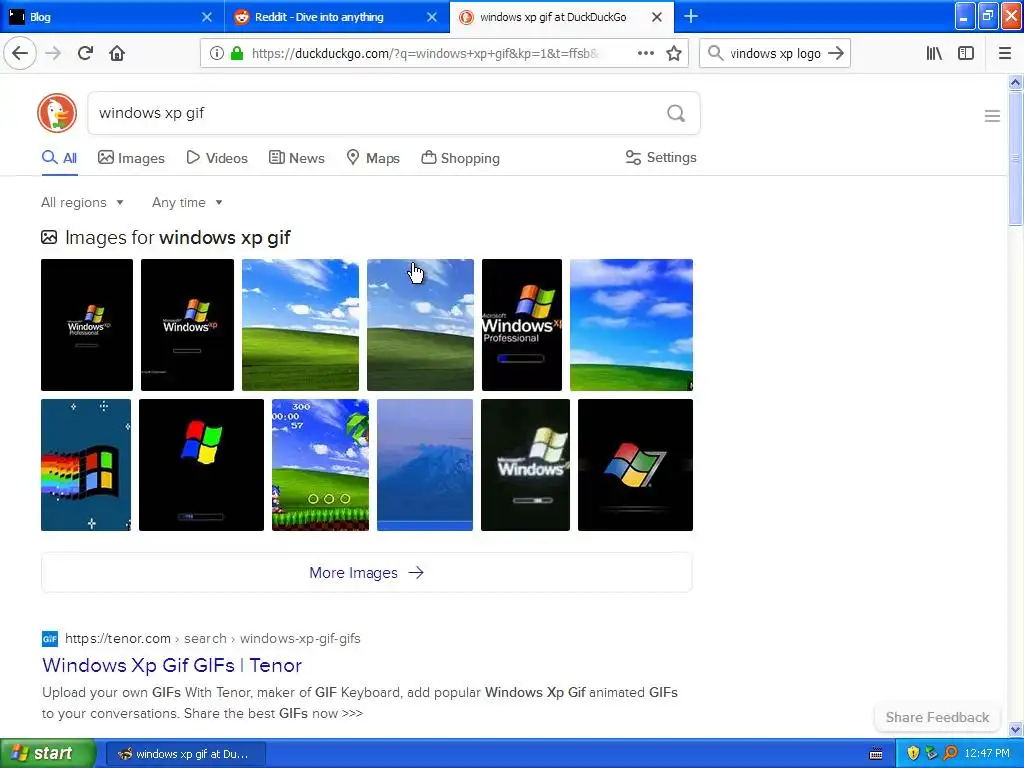1024x768 pixels.
Task: Click the taskbar clock showing 12:47 PM
Action: point(986,754)
